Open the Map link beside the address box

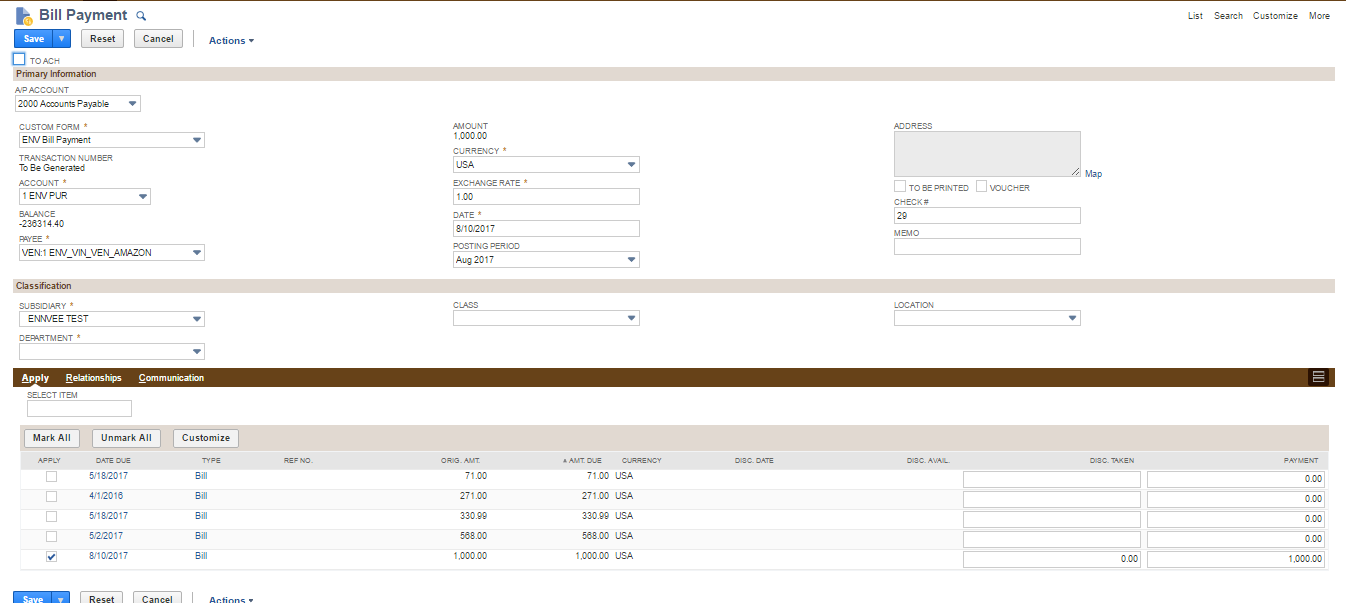click(x=1093, y=173)
